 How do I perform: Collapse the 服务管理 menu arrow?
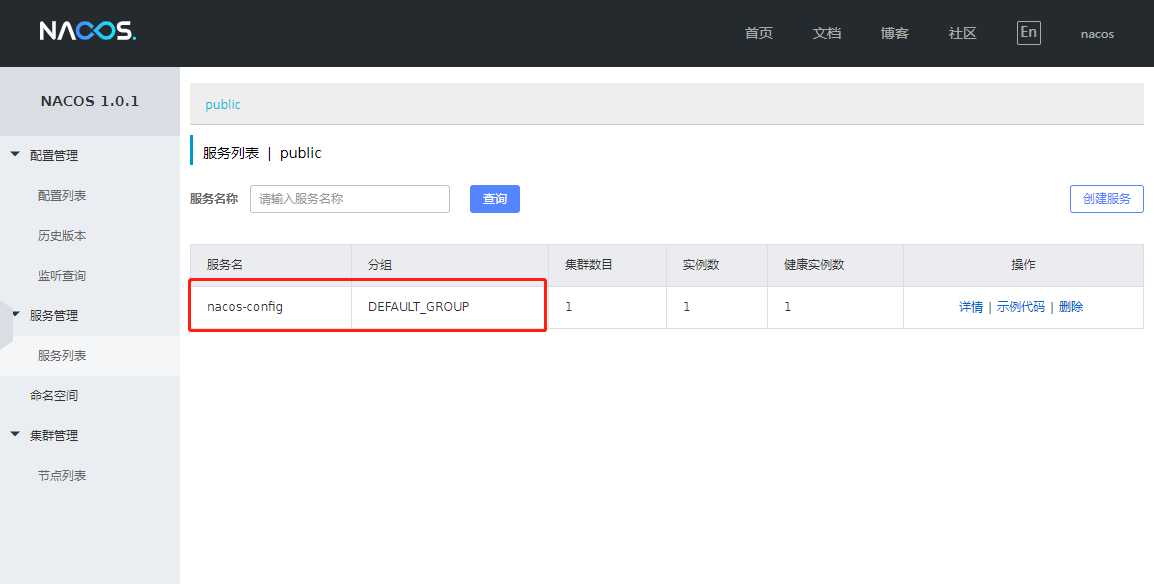click(15, 315)
